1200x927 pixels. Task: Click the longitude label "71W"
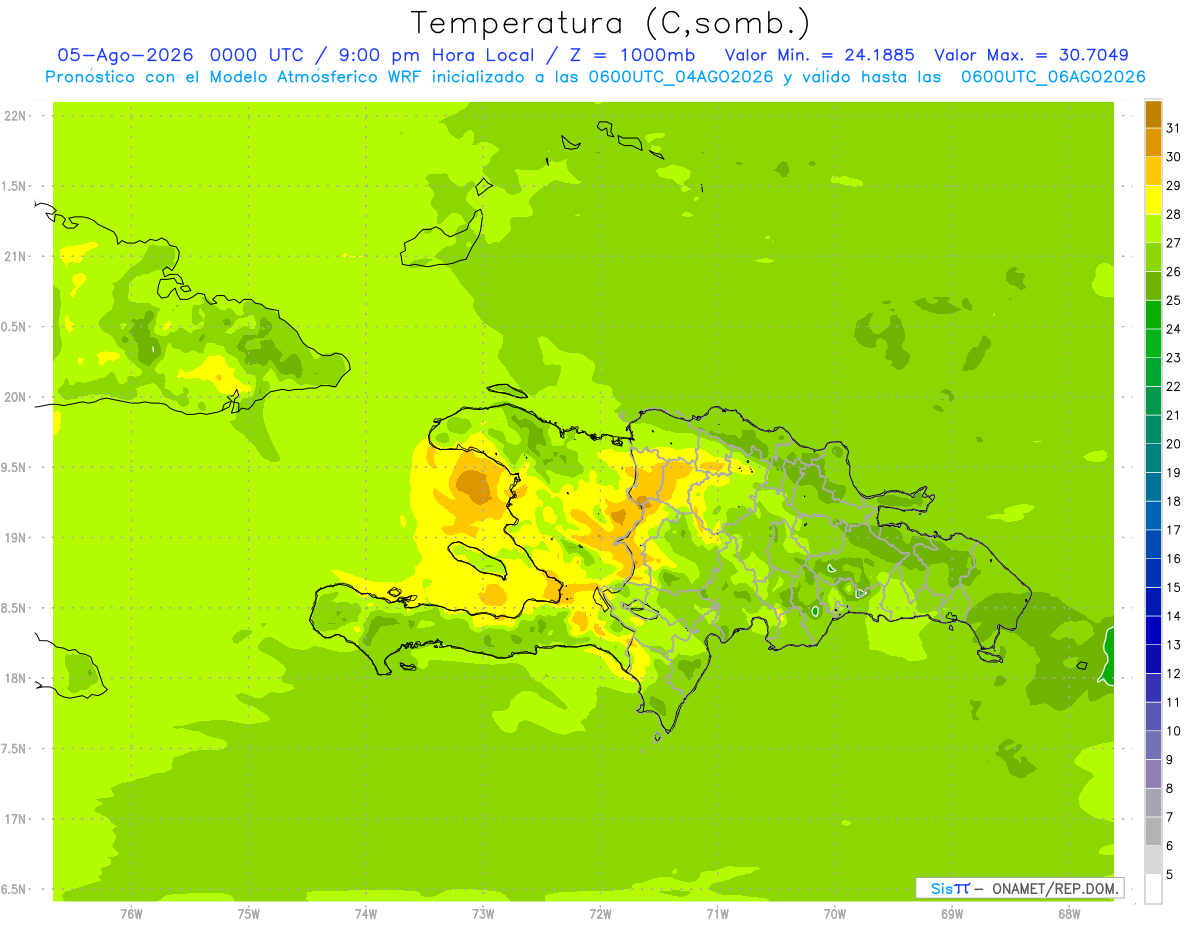pyautogui.click(x=717, y=914)
